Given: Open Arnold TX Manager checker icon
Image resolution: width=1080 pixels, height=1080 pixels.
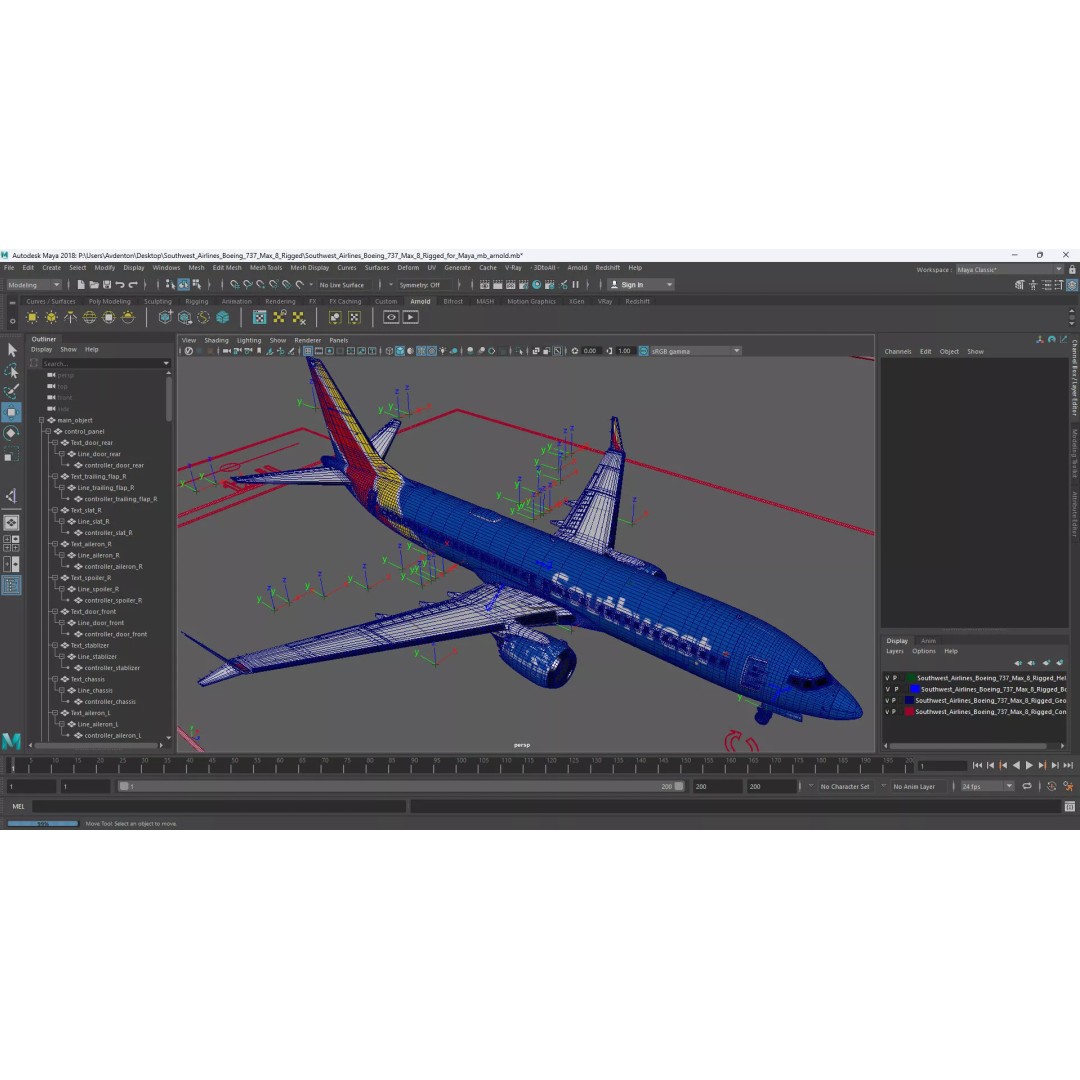Looking at the screenshot, I should pos(260,318).
